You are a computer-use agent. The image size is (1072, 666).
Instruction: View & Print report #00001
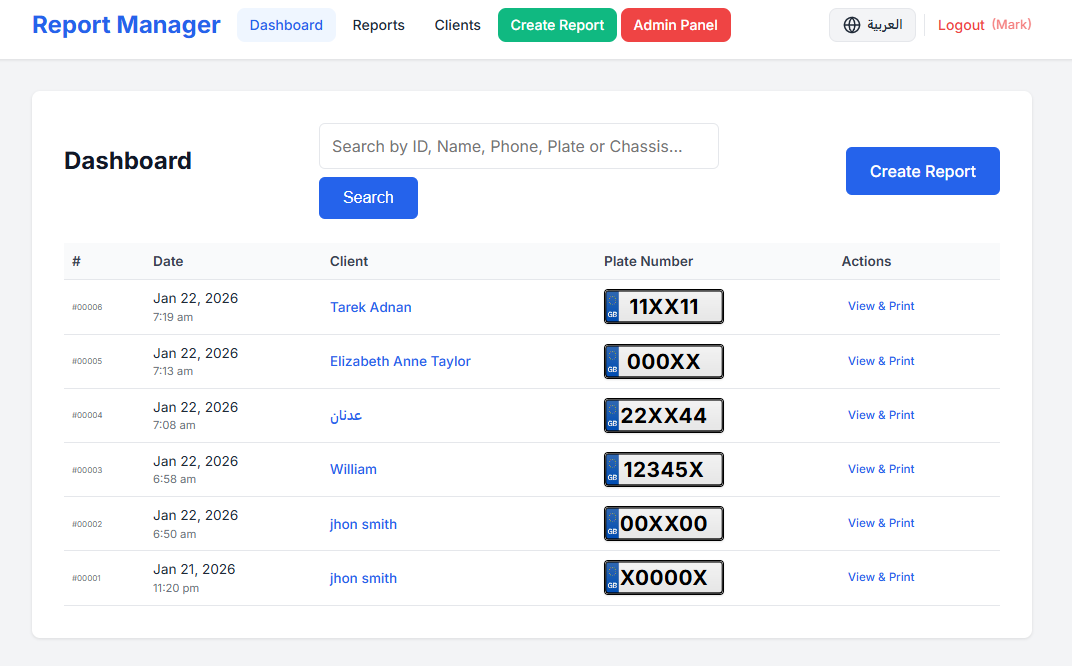click(881, 577)
